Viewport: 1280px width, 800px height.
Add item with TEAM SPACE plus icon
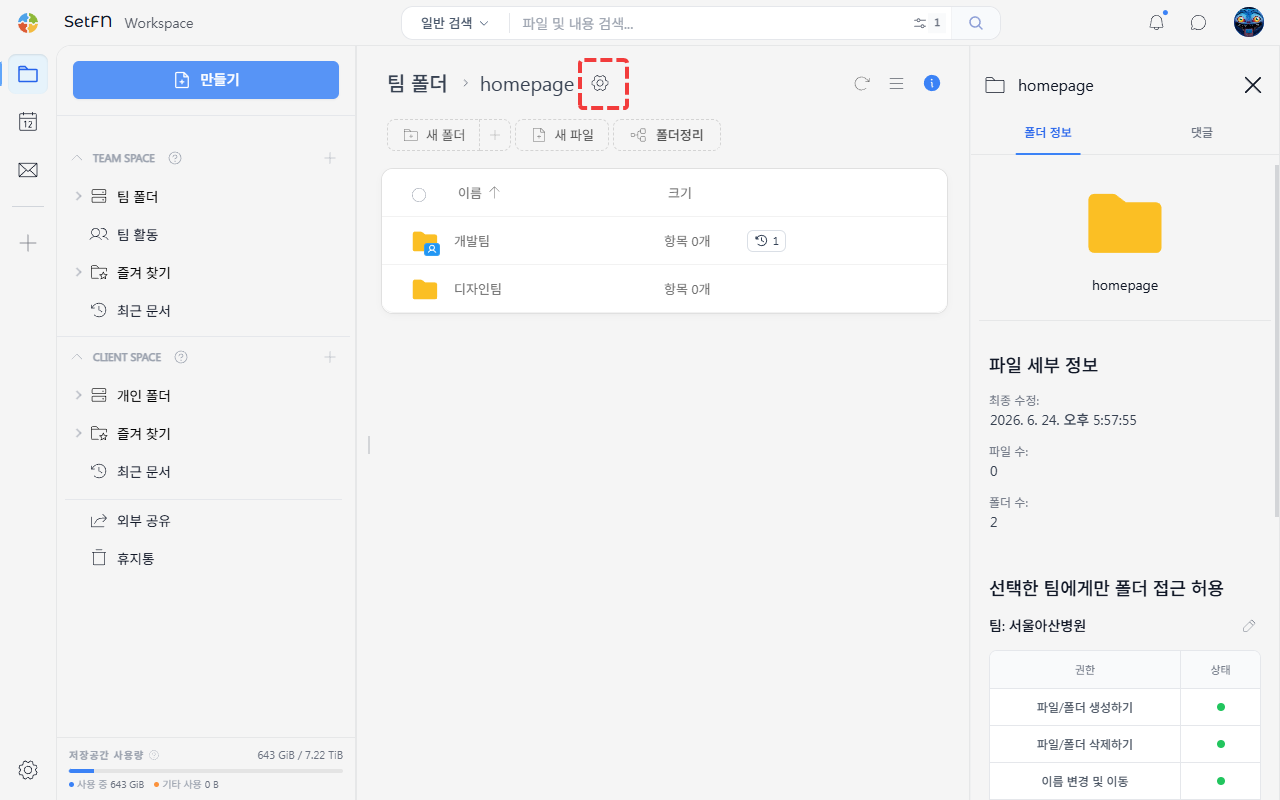click(330, 158)
